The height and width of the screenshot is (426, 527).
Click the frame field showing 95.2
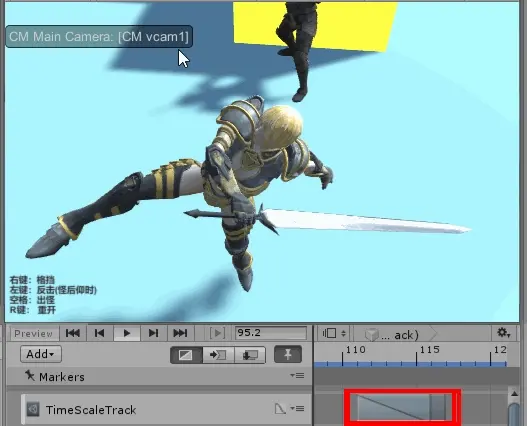271,333
